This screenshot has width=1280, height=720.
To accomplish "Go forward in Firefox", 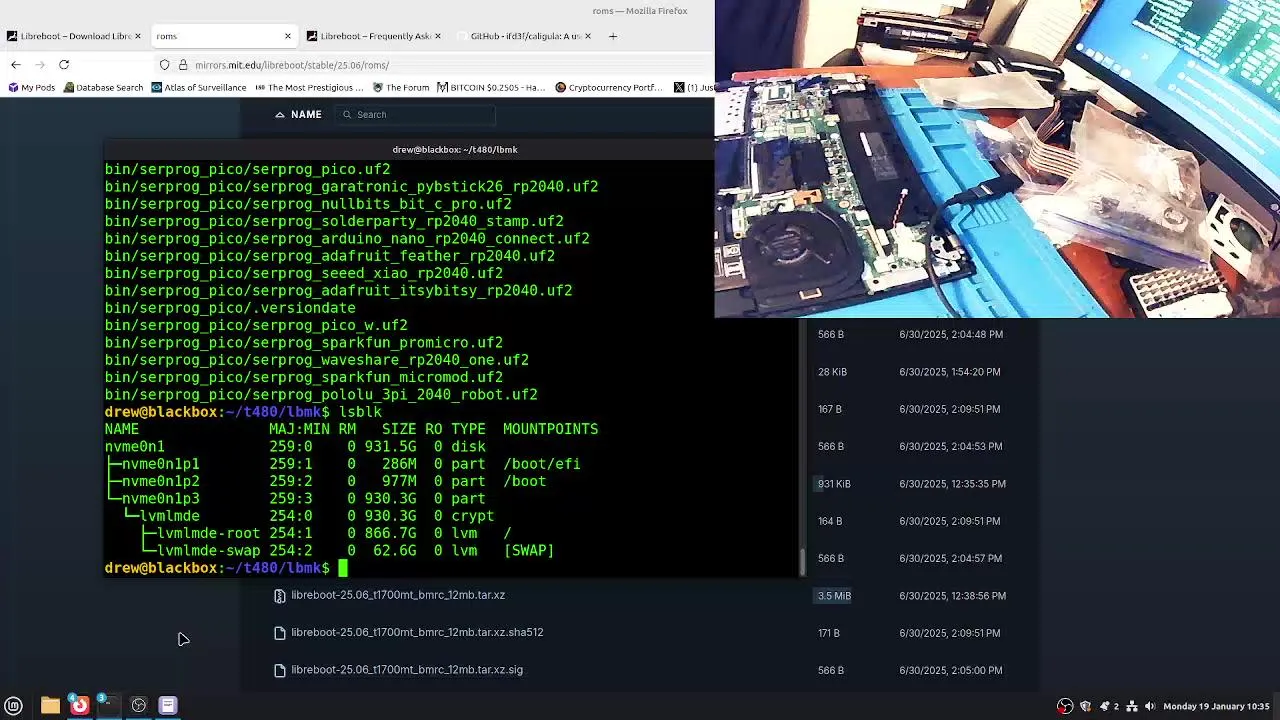I will point(40,65).
